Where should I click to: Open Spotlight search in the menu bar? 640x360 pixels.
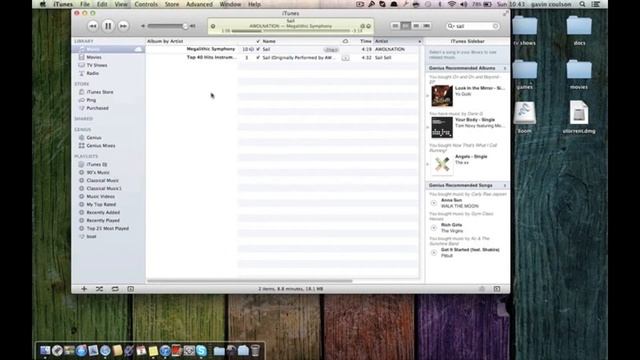point(582,4)
